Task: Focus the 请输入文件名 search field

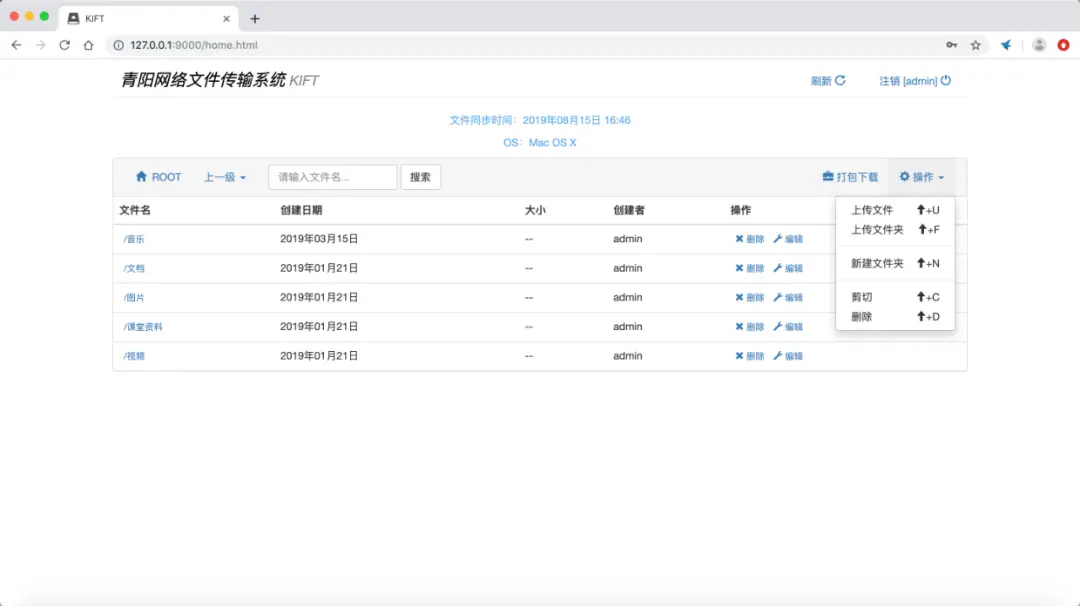Action: click(333, 177)
